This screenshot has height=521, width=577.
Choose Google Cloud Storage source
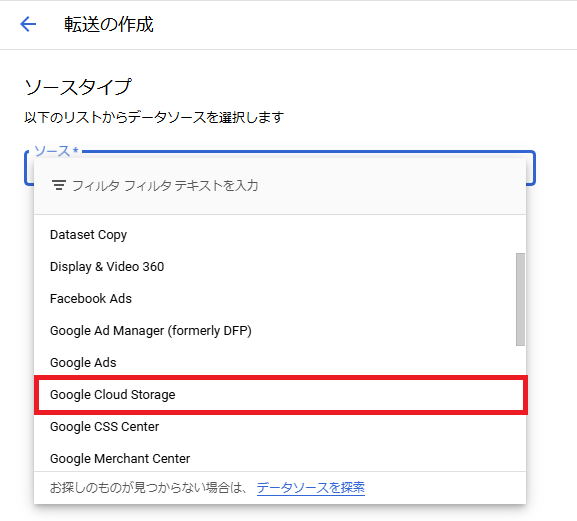(x=281, y=395)
